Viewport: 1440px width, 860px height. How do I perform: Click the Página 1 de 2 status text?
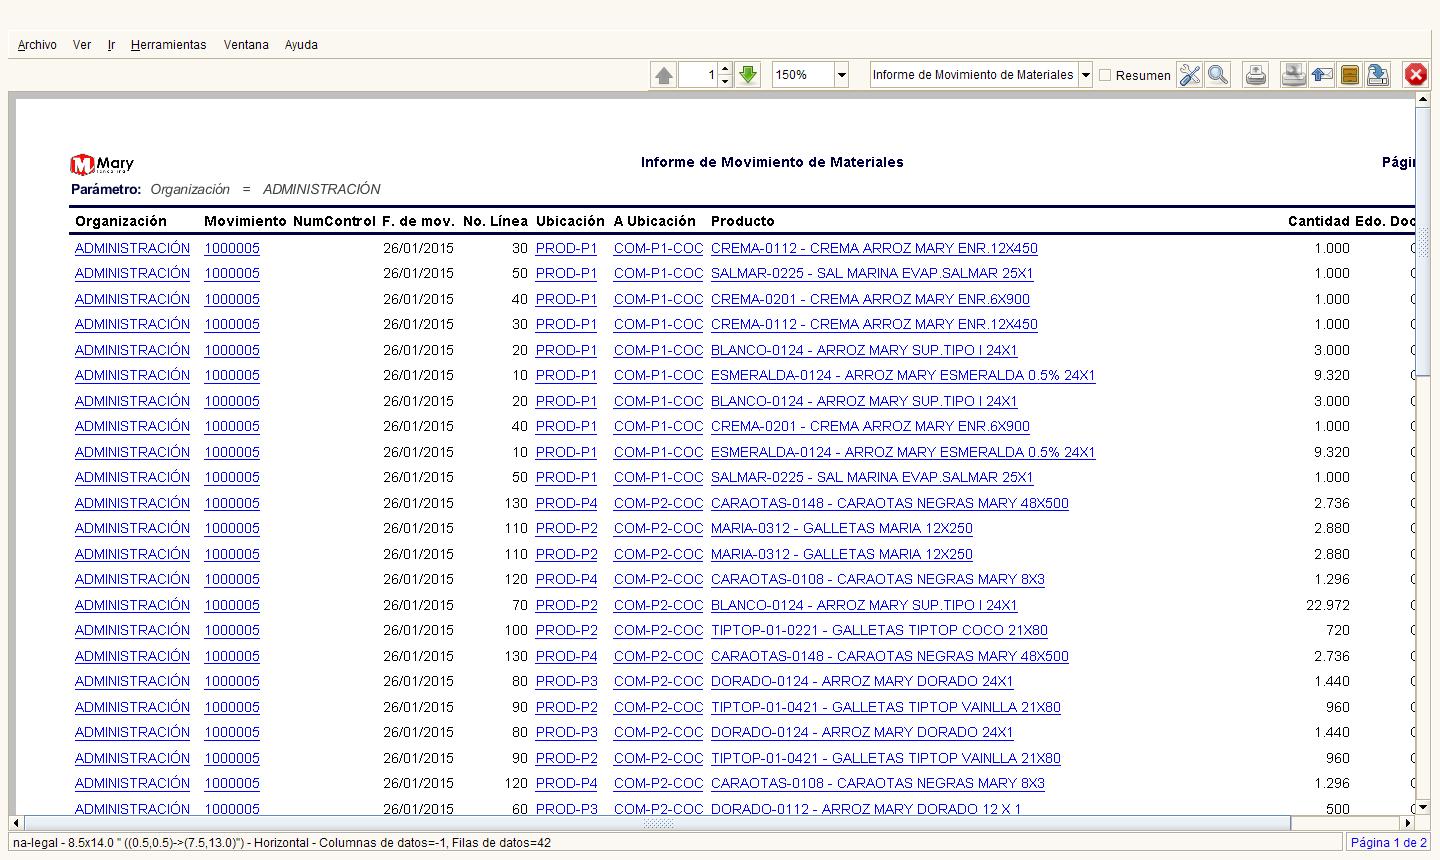click(1389, 843)
